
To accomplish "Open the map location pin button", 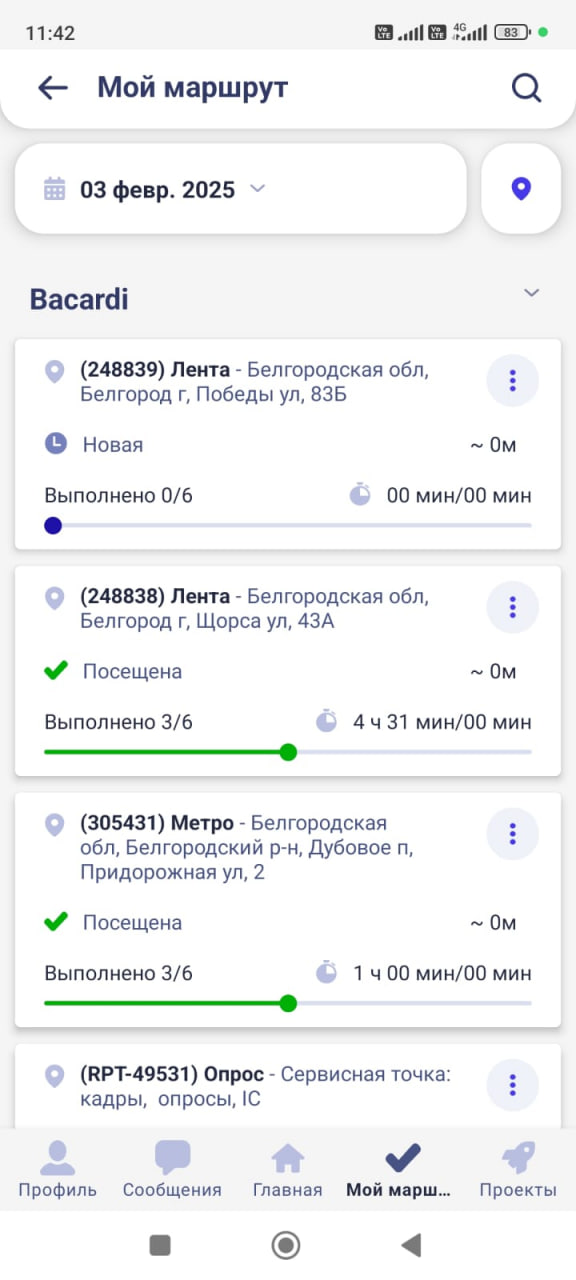I will 520,189.
